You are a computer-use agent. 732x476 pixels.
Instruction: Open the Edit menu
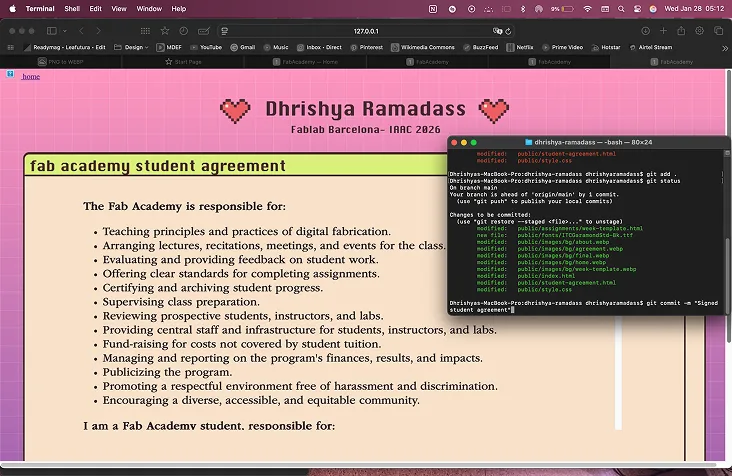pos(95,8)
